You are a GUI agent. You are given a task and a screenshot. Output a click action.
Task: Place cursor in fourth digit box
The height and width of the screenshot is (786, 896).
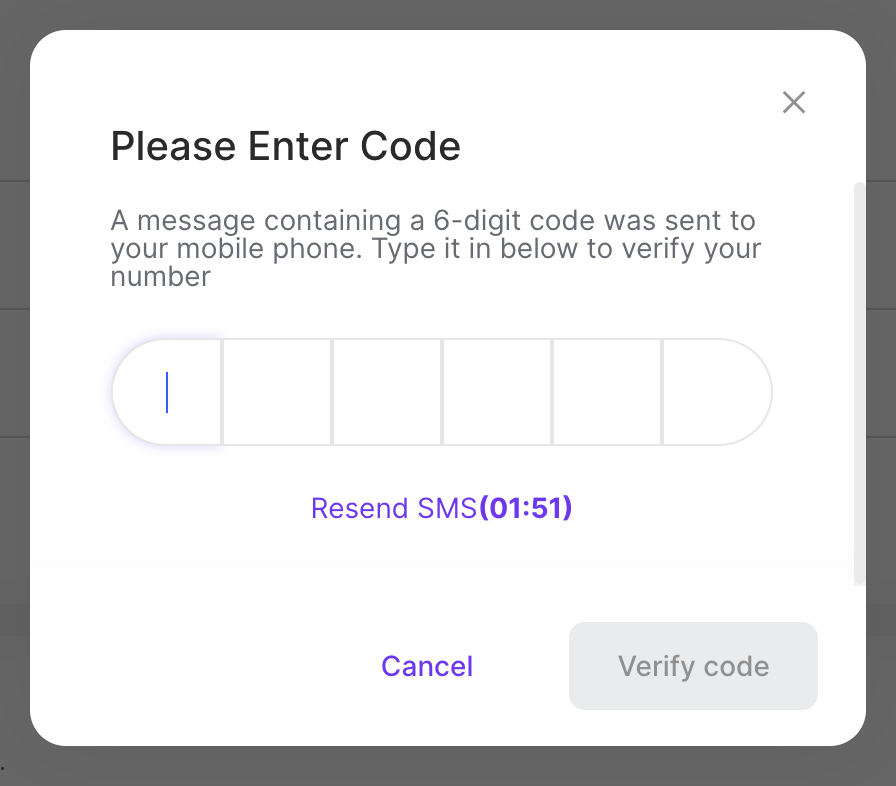point(497,392)
